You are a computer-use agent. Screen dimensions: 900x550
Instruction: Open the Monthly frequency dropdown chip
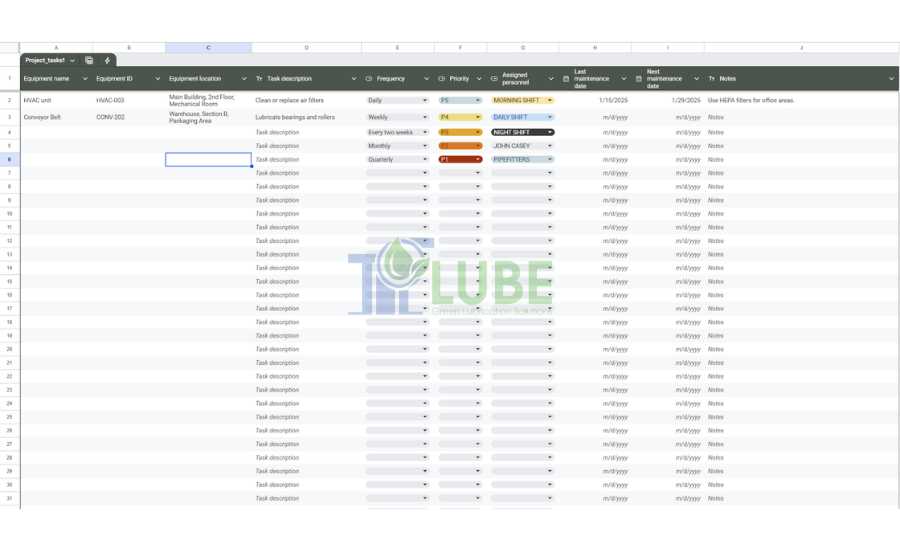click(397, 146)
